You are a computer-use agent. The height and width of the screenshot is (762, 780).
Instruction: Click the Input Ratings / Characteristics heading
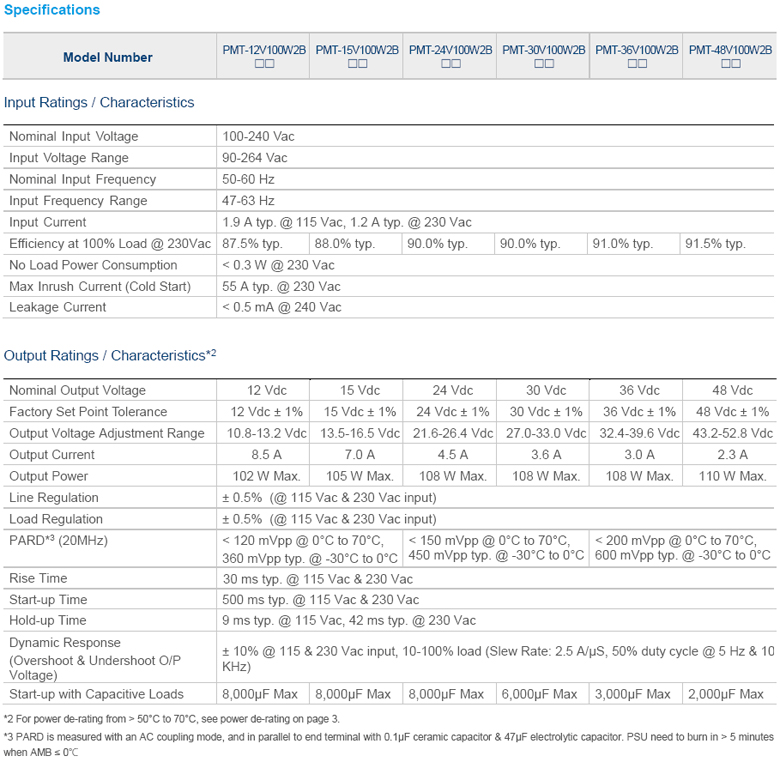[x=99, y=102]
